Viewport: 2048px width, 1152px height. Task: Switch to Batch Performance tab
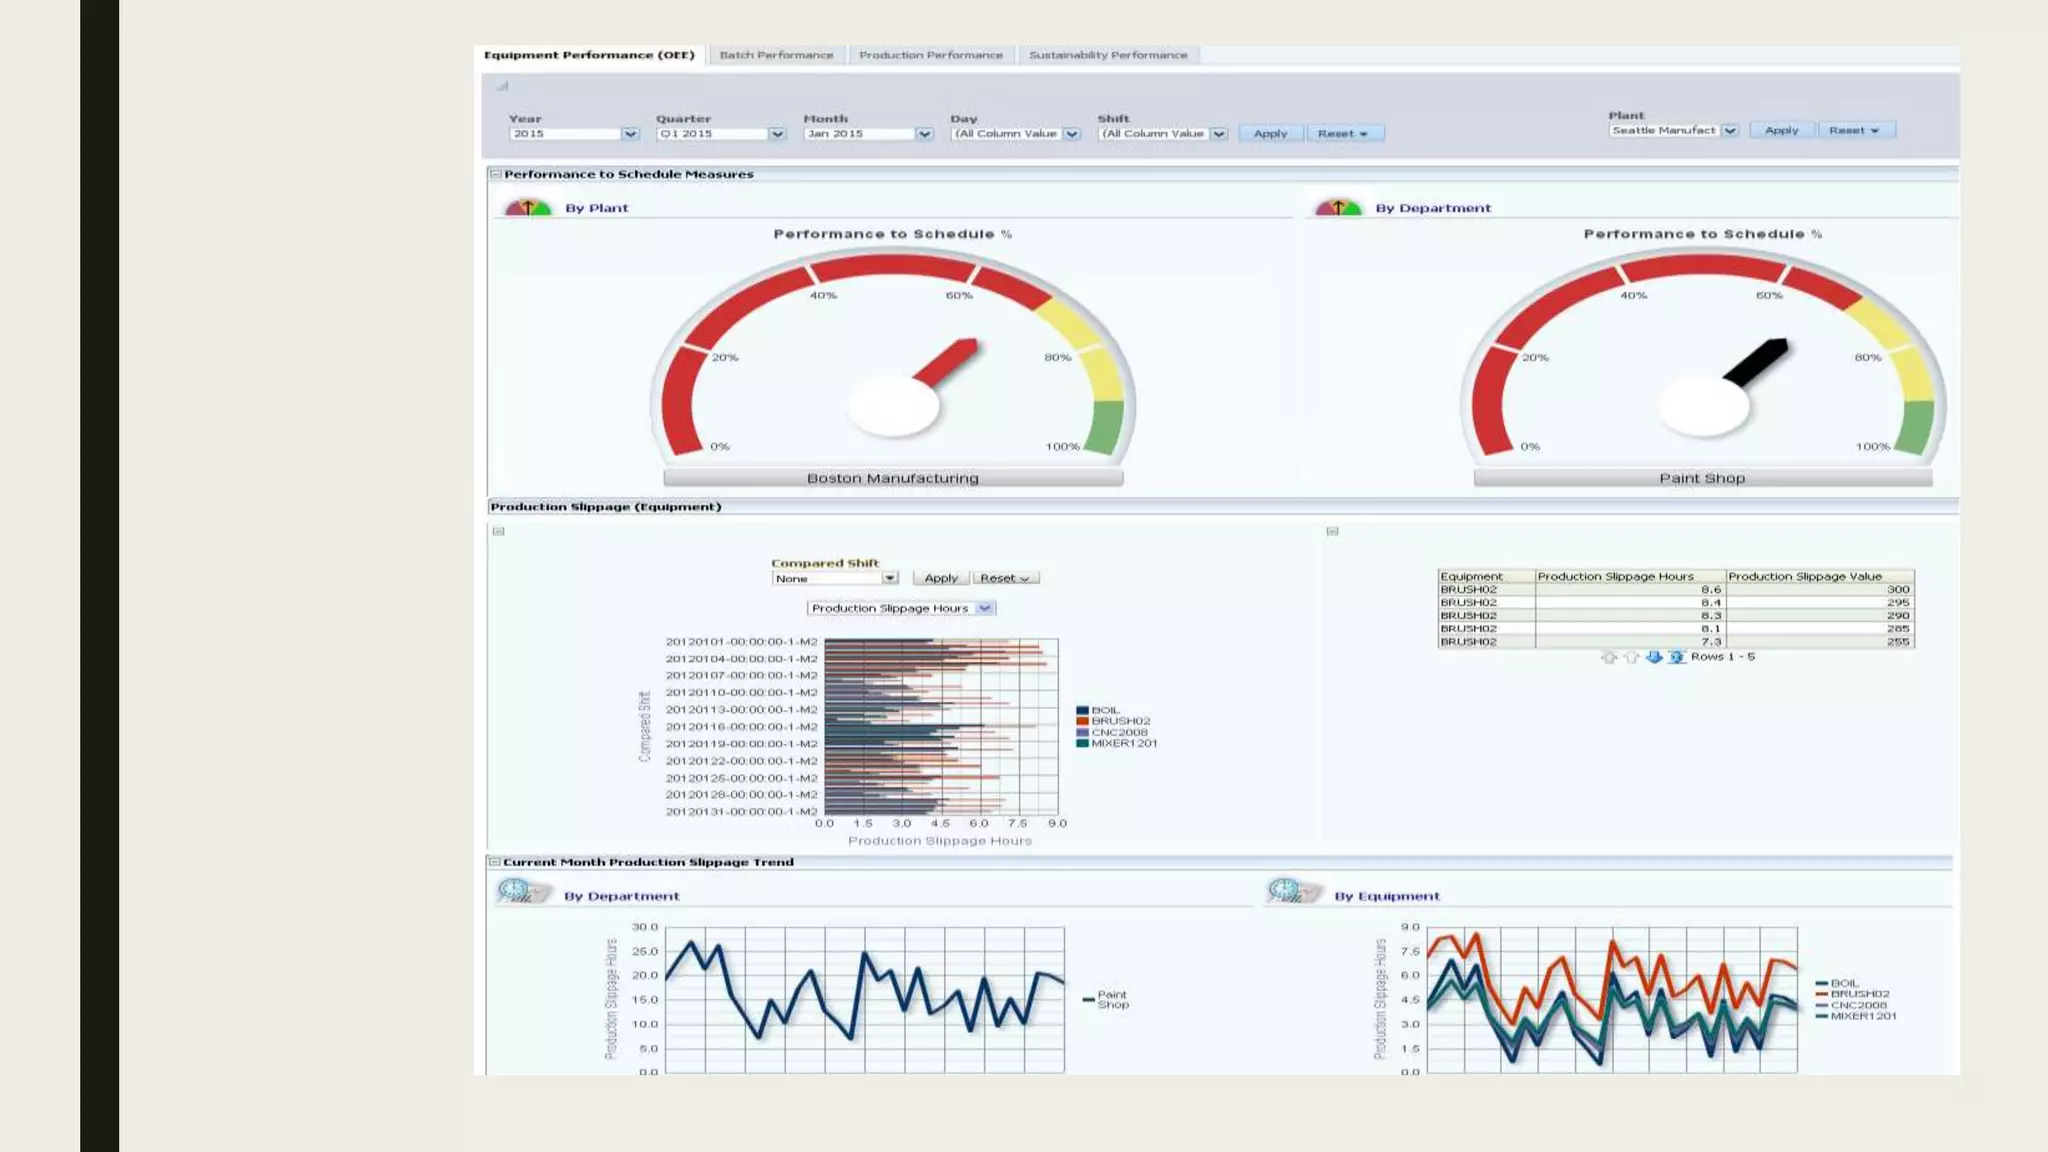point(776,55)
